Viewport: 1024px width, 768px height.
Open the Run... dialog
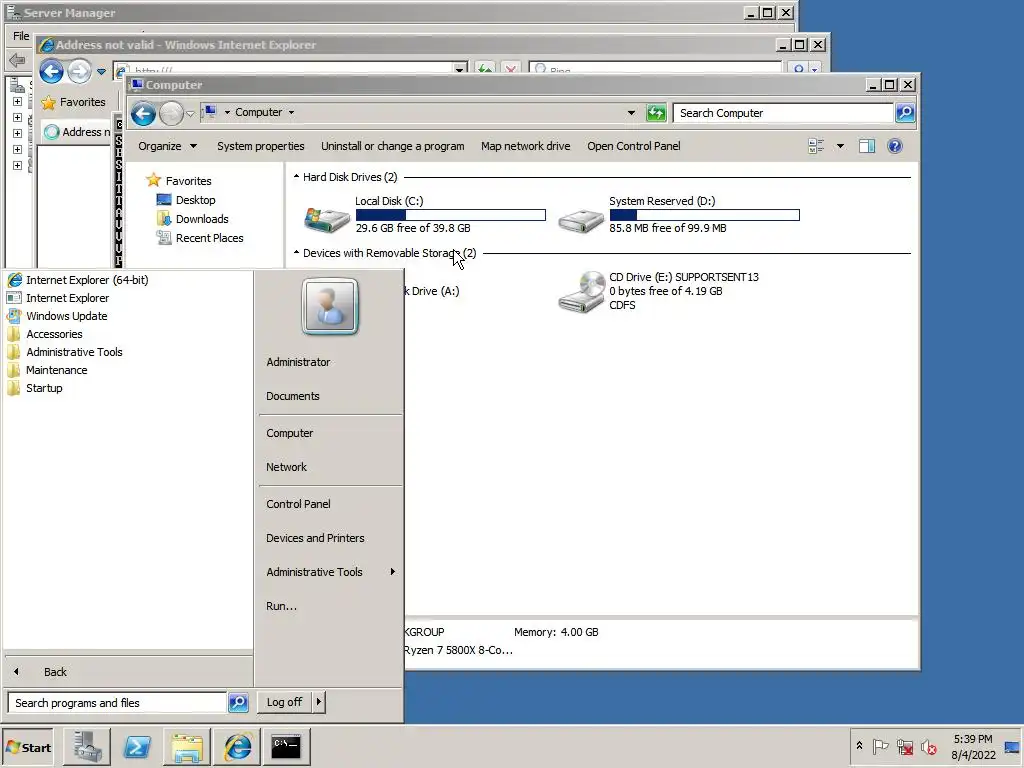click(x=281, y=605)
